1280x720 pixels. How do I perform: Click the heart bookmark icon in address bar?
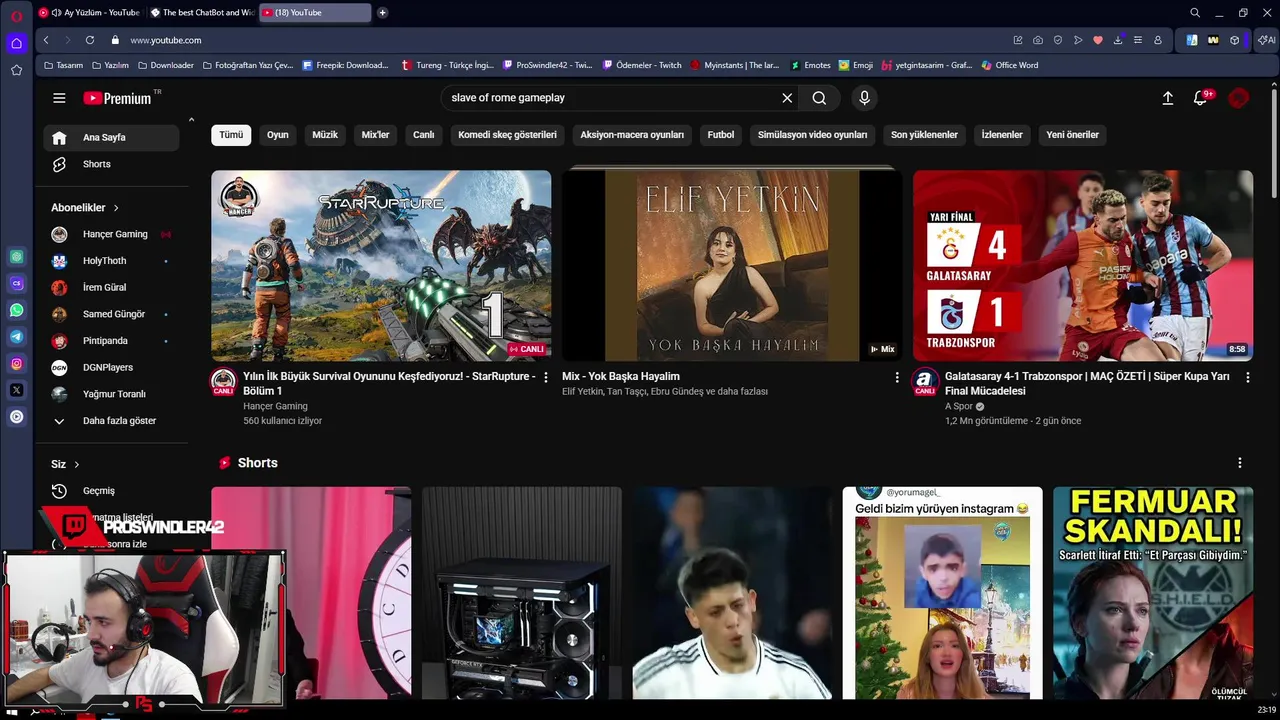tap(1098, 40)
